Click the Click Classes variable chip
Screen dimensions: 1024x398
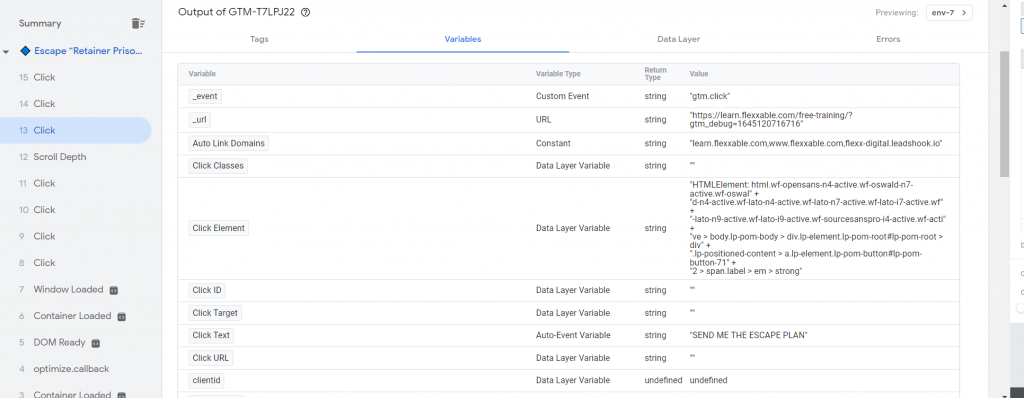point(218,166)
